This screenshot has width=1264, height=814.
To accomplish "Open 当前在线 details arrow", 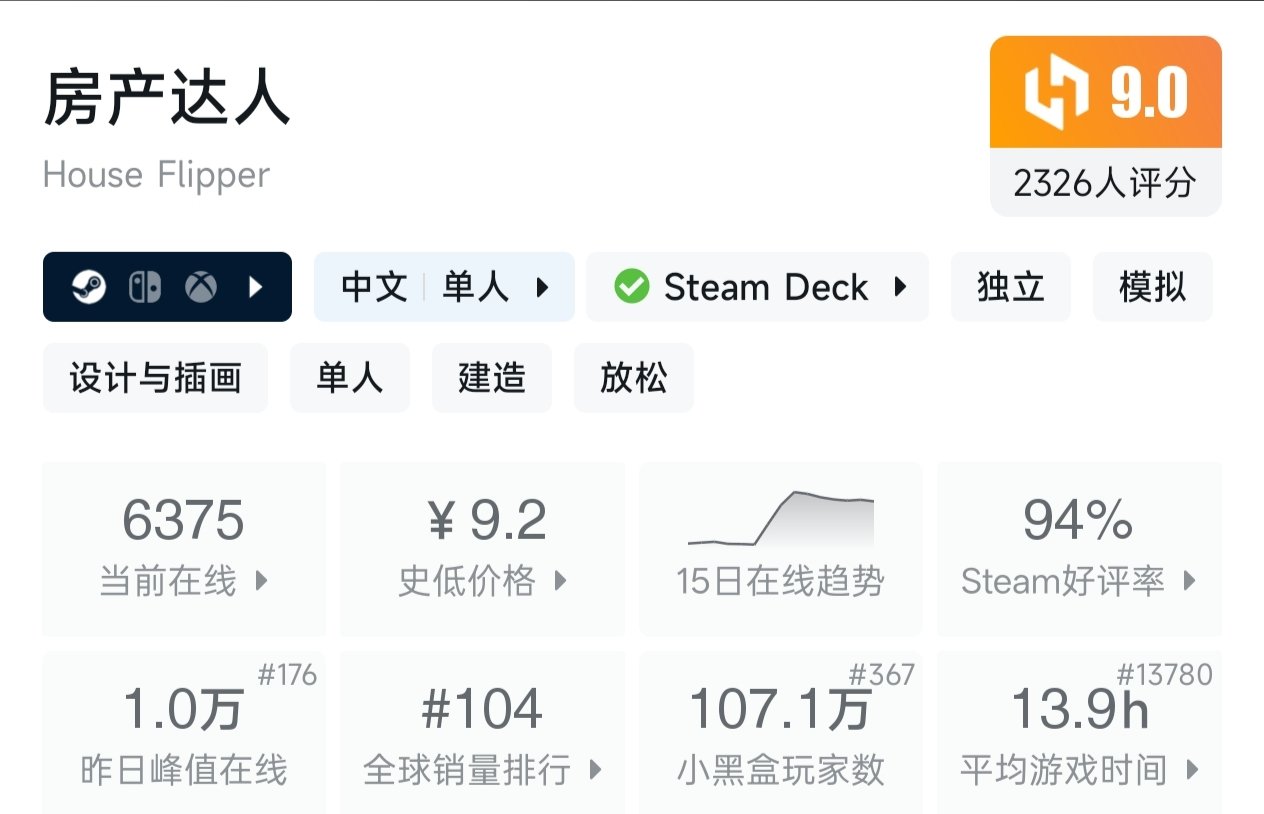I will pos(262,580).
